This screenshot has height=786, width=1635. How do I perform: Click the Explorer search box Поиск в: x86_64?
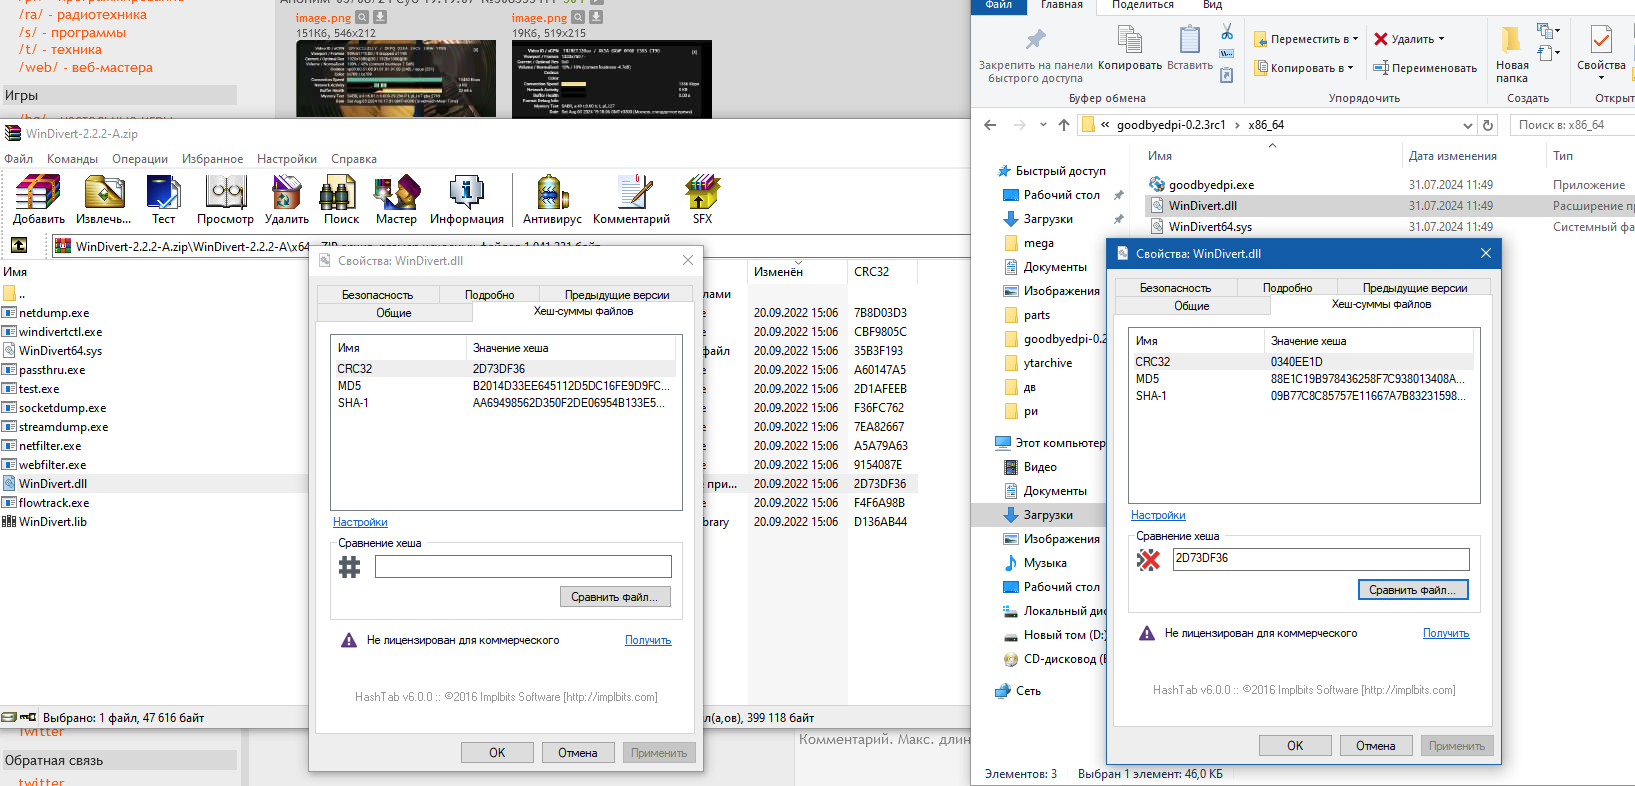(x=1572, y=125)
